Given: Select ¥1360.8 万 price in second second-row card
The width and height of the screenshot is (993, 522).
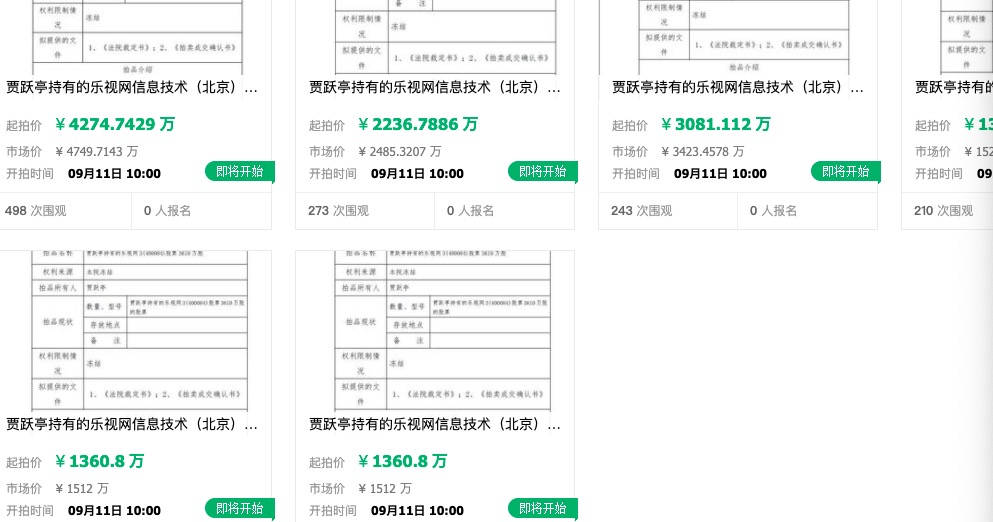Looking at the screenshot, I should pos(402,461).
